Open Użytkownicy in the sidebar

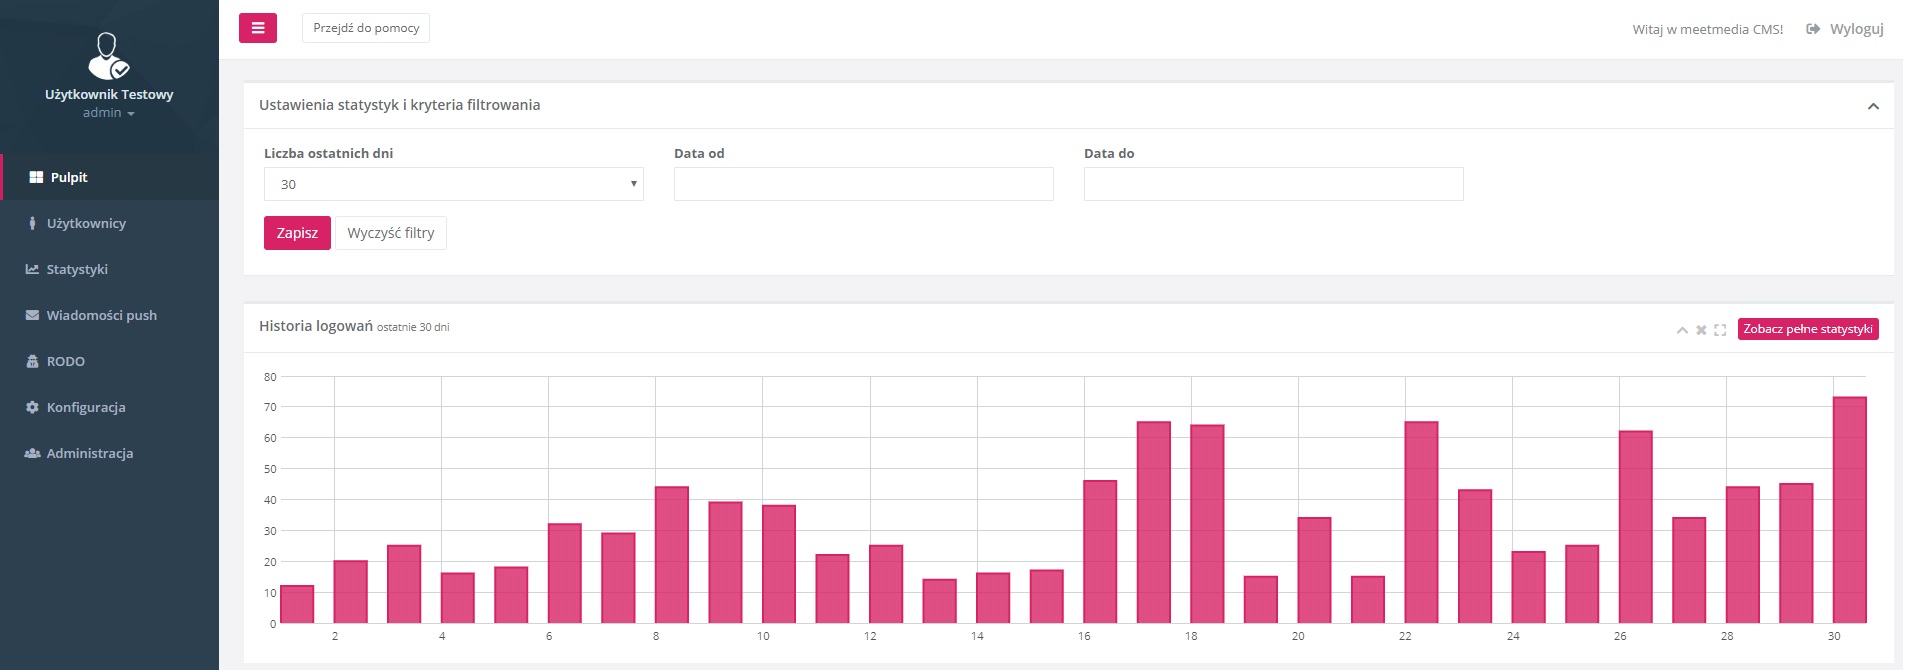coord(86,223)
